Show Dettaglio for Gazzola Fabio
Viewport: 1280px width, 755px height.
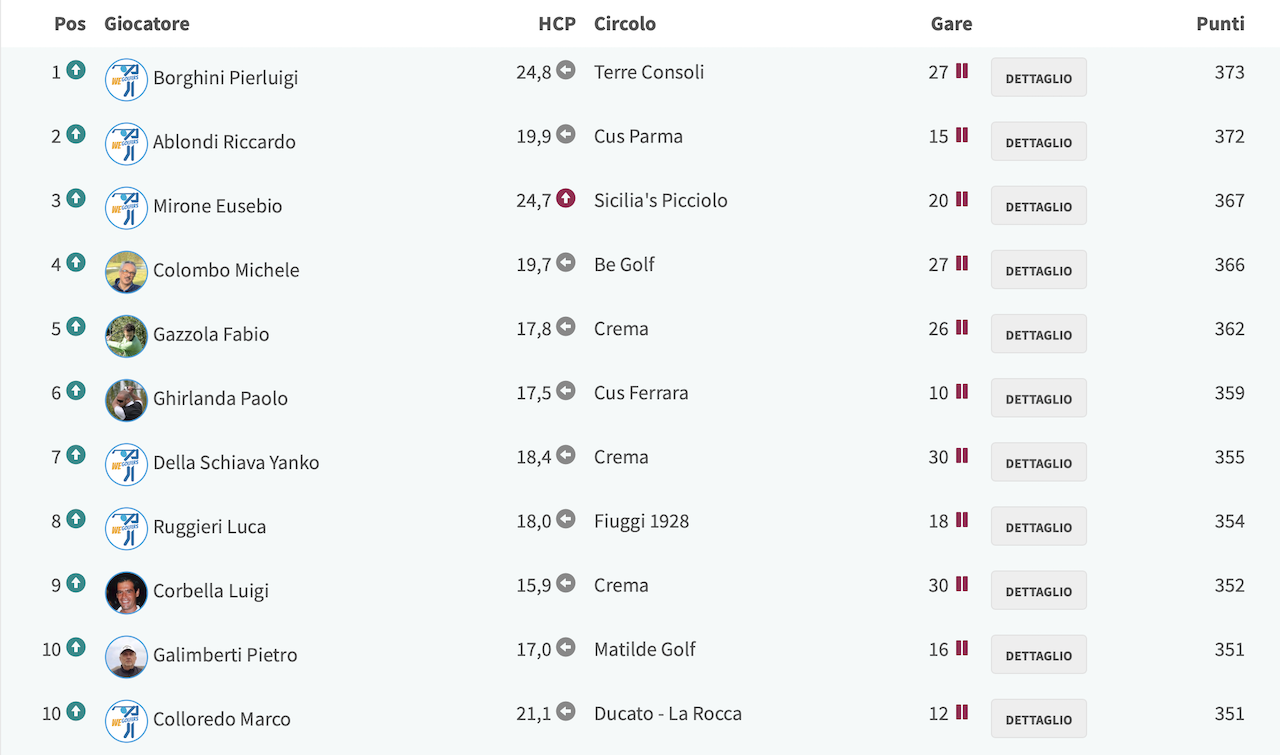pos(1039,335)
